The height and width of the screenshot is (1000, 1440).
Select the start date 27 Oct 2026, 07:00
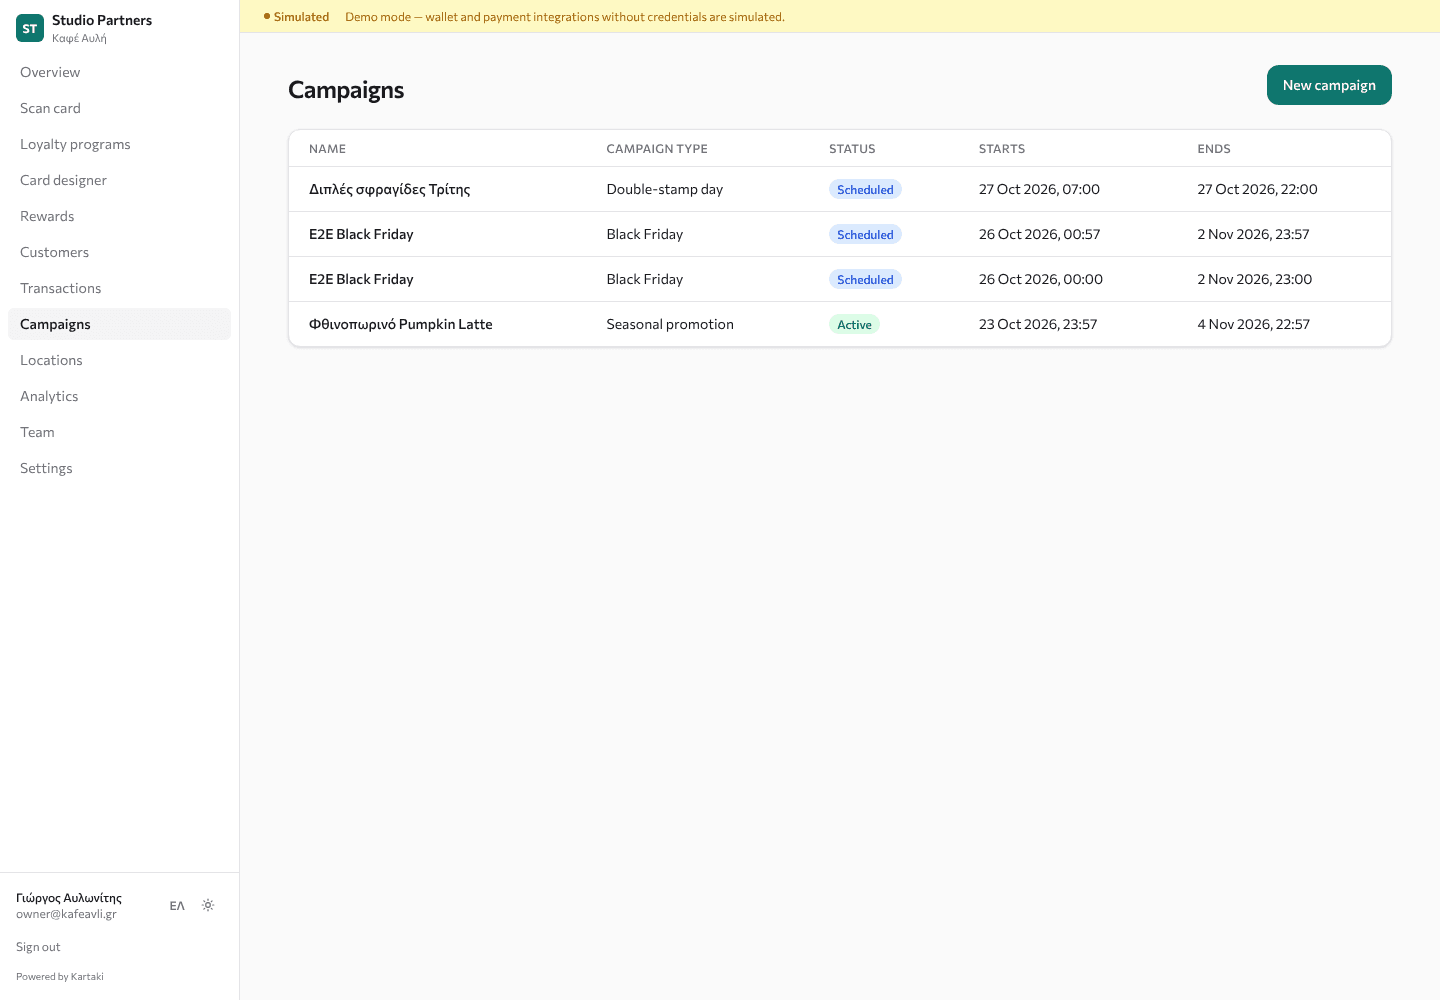[x=1039, y=189]
